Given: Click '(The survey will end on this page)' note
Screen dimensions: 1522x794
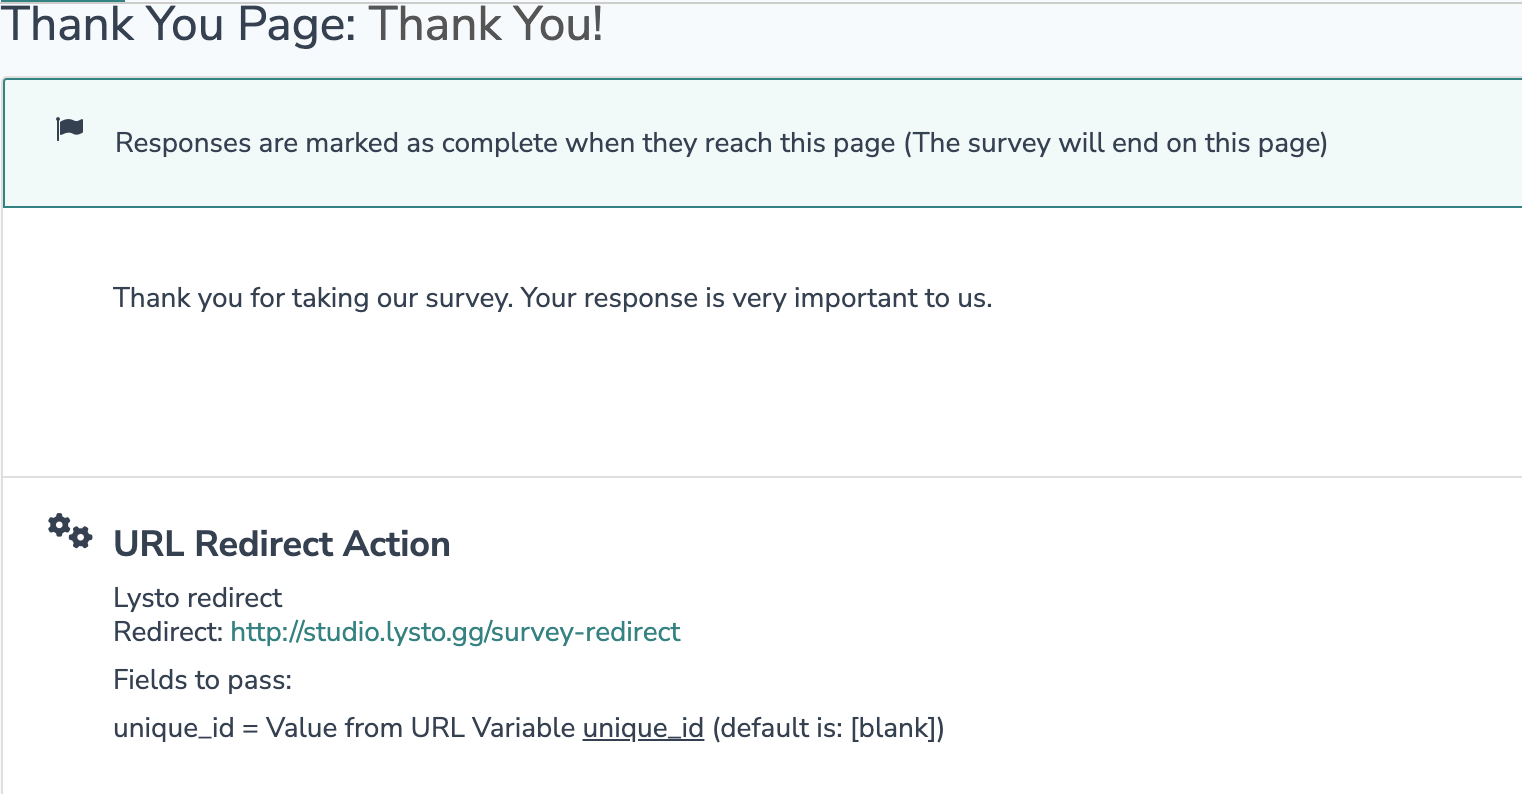Looking at the screenshot, I should tap(1116, 143).
